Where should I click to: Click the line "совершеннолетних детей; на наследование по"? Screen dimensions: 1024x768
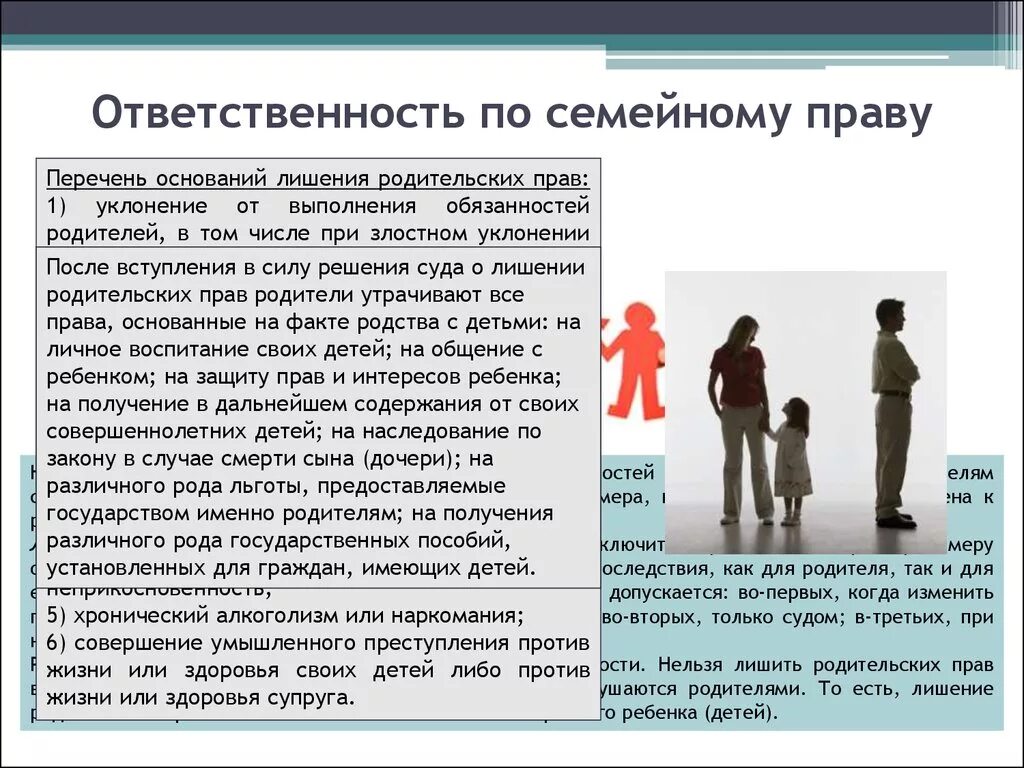(294, 432)
